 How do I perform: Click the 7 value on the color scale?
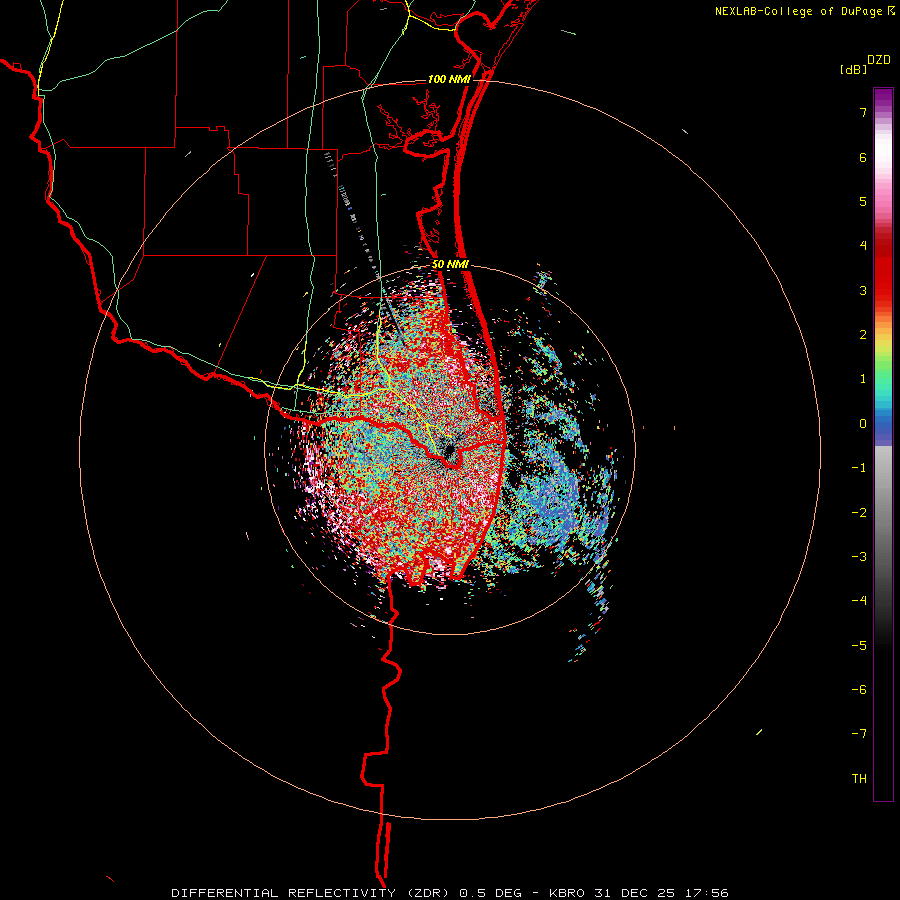pos(862,112)
